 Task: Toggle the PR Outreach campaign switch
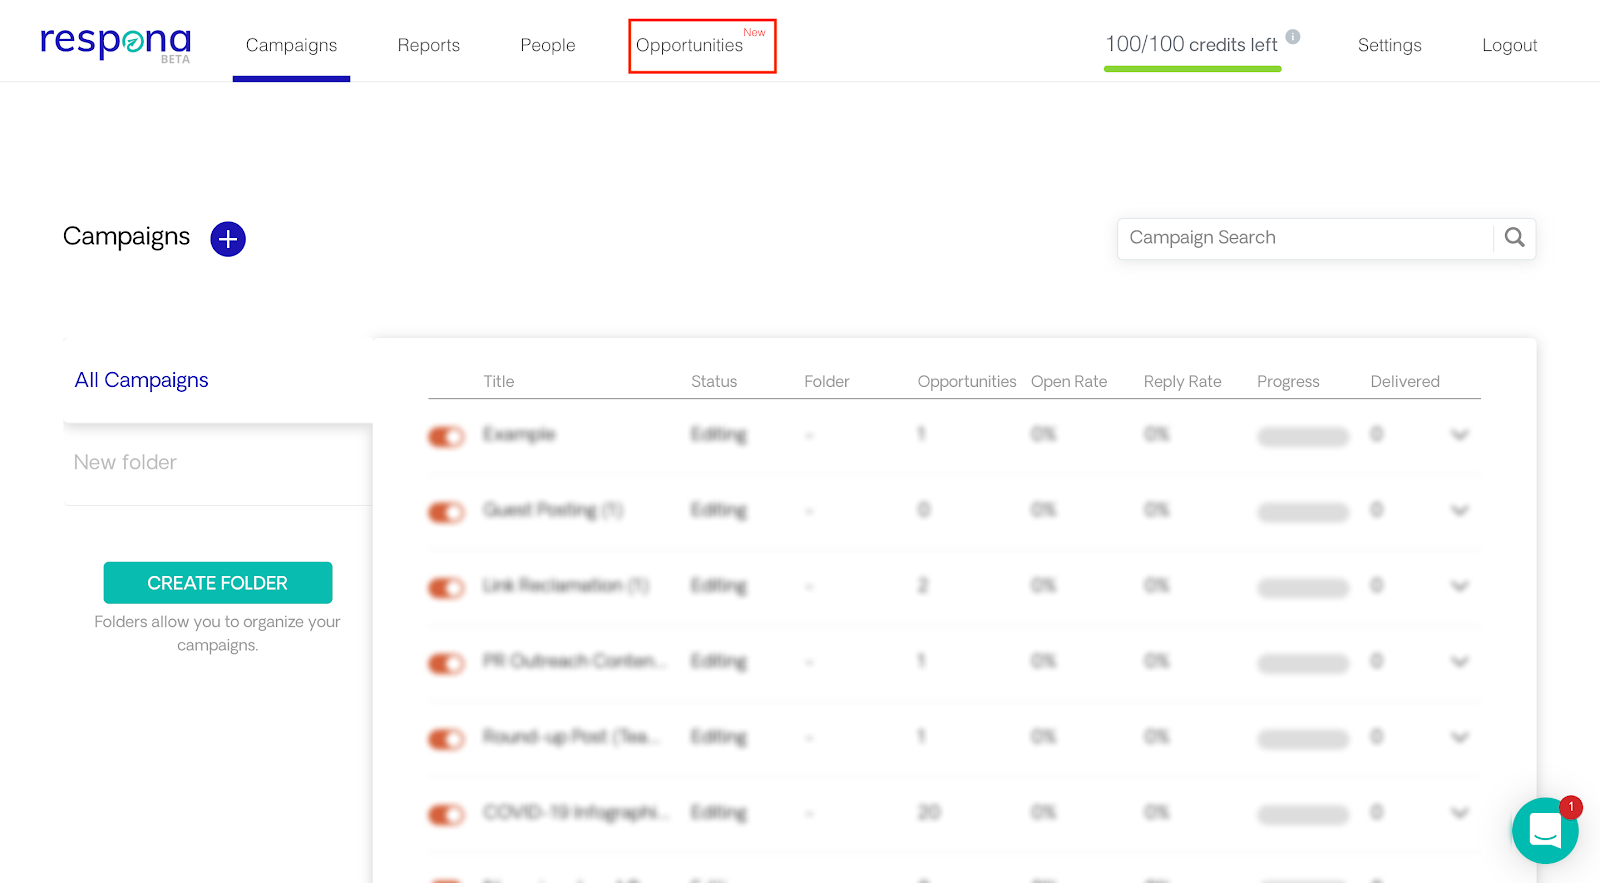click(447, 663)
